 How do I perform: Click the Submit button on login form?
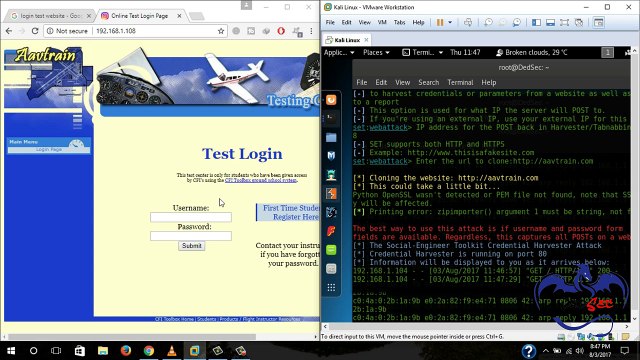[x=191, y=246]
